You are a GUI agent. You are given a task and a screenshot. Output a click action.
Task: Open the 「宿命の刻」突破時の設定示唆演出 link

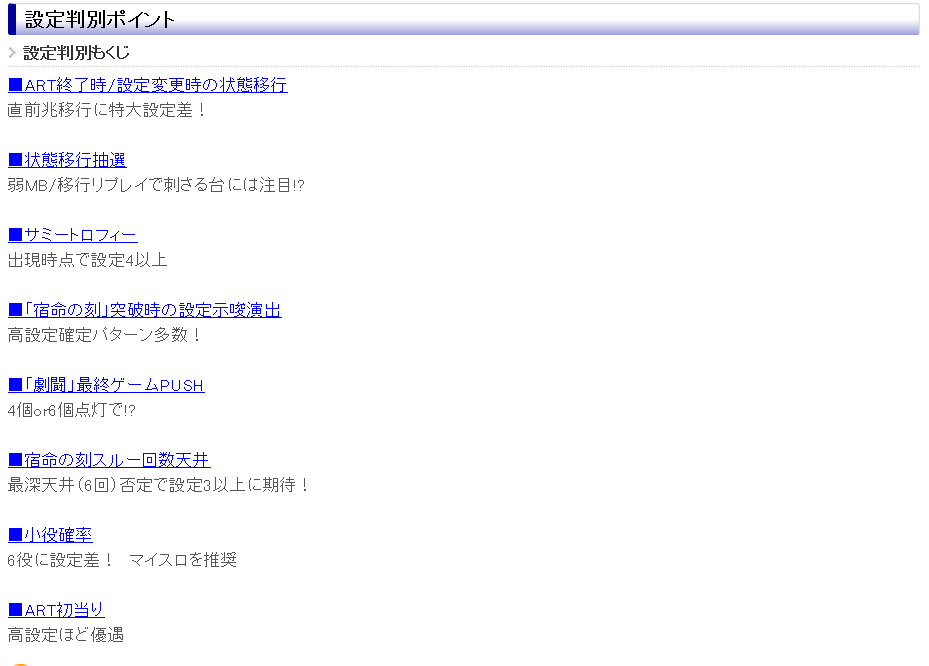point(145,310)
